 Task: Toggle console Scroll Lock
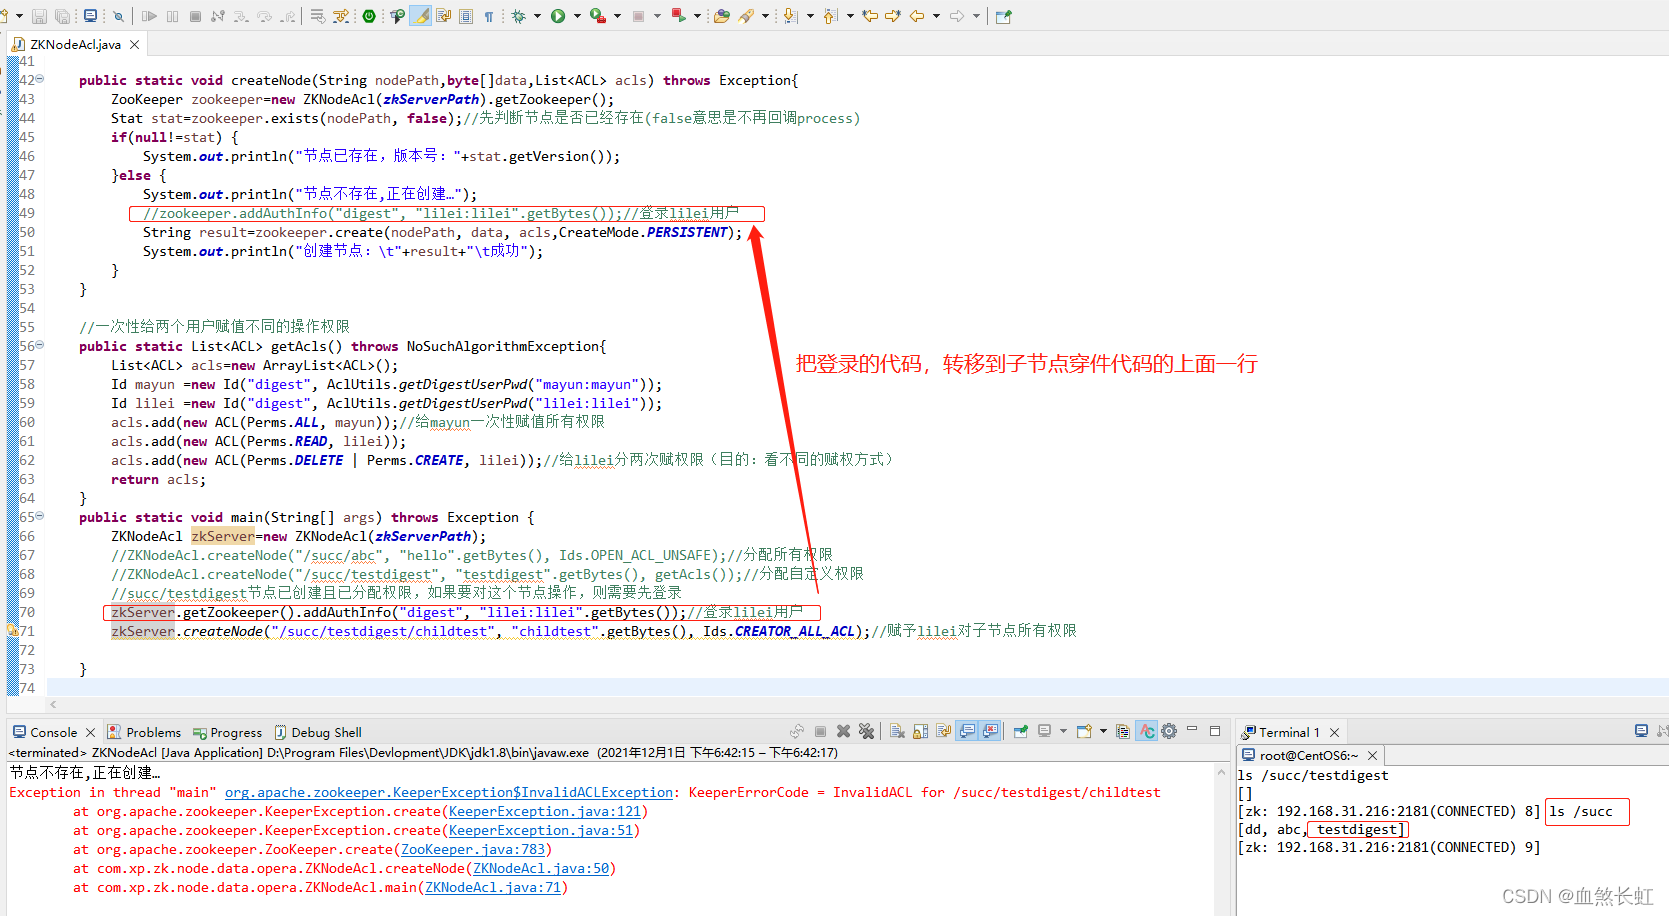pos(920,732)
